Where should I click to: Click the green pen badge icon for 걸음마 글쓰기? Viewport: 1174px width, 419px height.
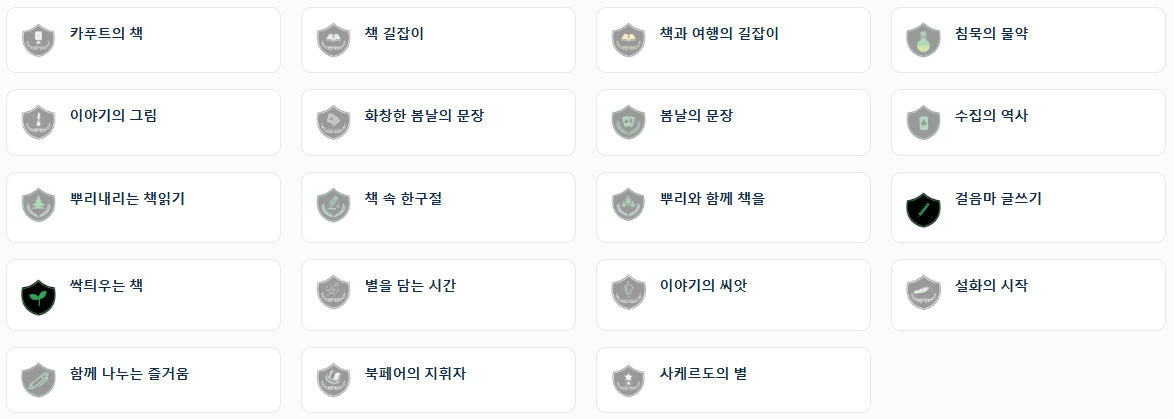923,210
